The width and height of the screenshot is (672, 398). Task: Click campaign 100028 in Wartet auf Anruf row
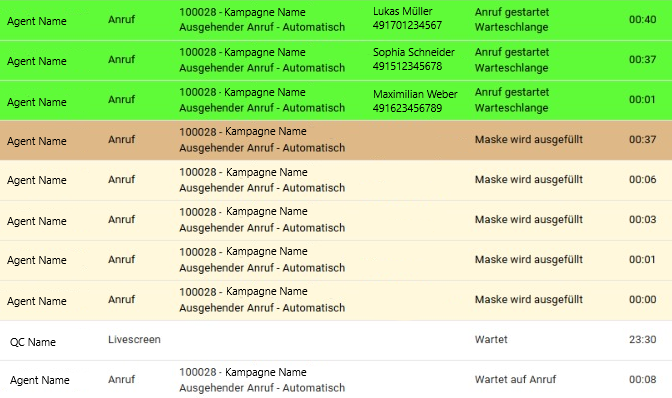(243, 372)
